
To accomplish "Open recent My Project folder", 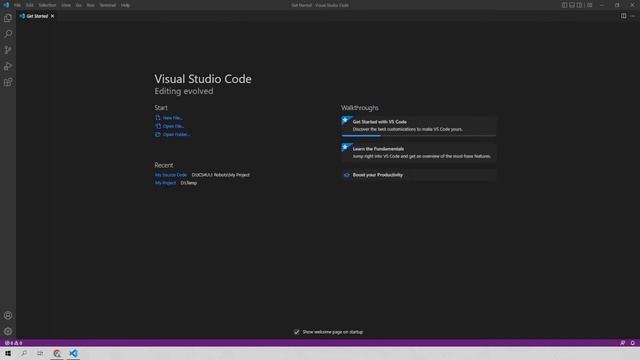I will click(x=165, y=183).
